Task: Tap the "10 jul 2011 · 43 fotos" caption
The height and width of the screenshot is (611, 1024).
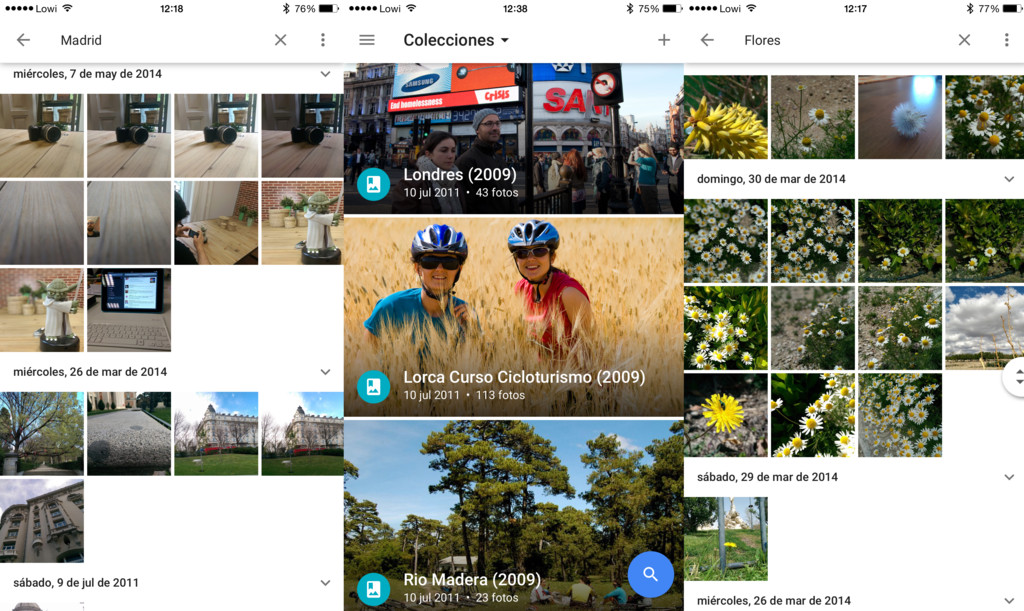Action: (x=460, y=193)
